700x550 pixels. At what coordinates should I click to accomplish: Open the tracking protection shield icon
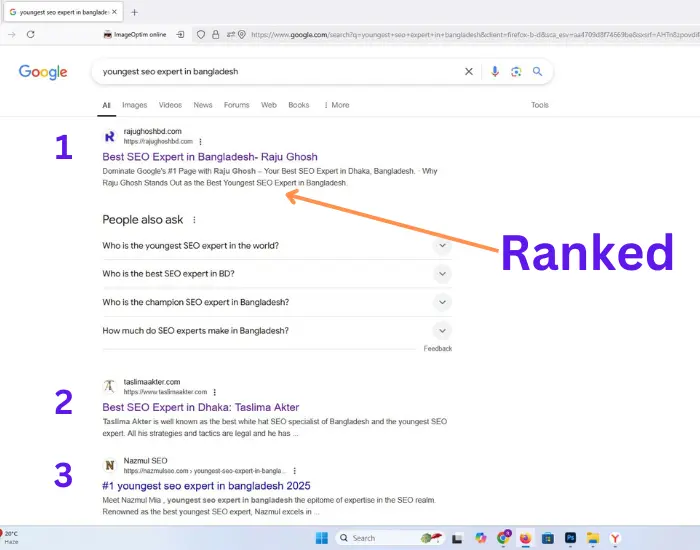click(x=201, y=34)
